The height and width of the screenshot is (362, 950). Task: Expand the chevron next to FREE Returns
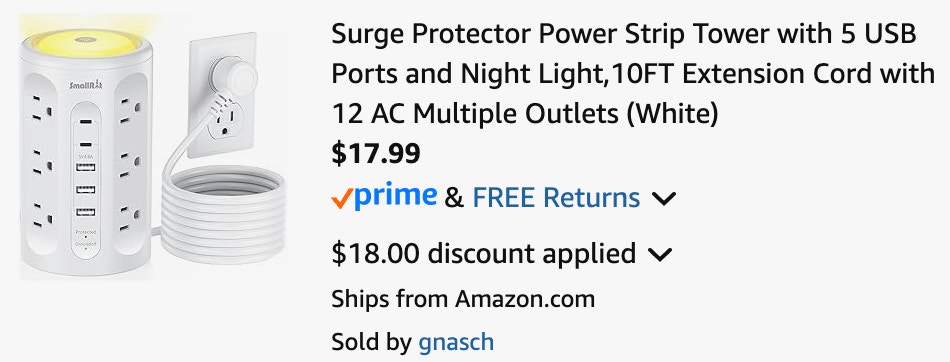663,198
